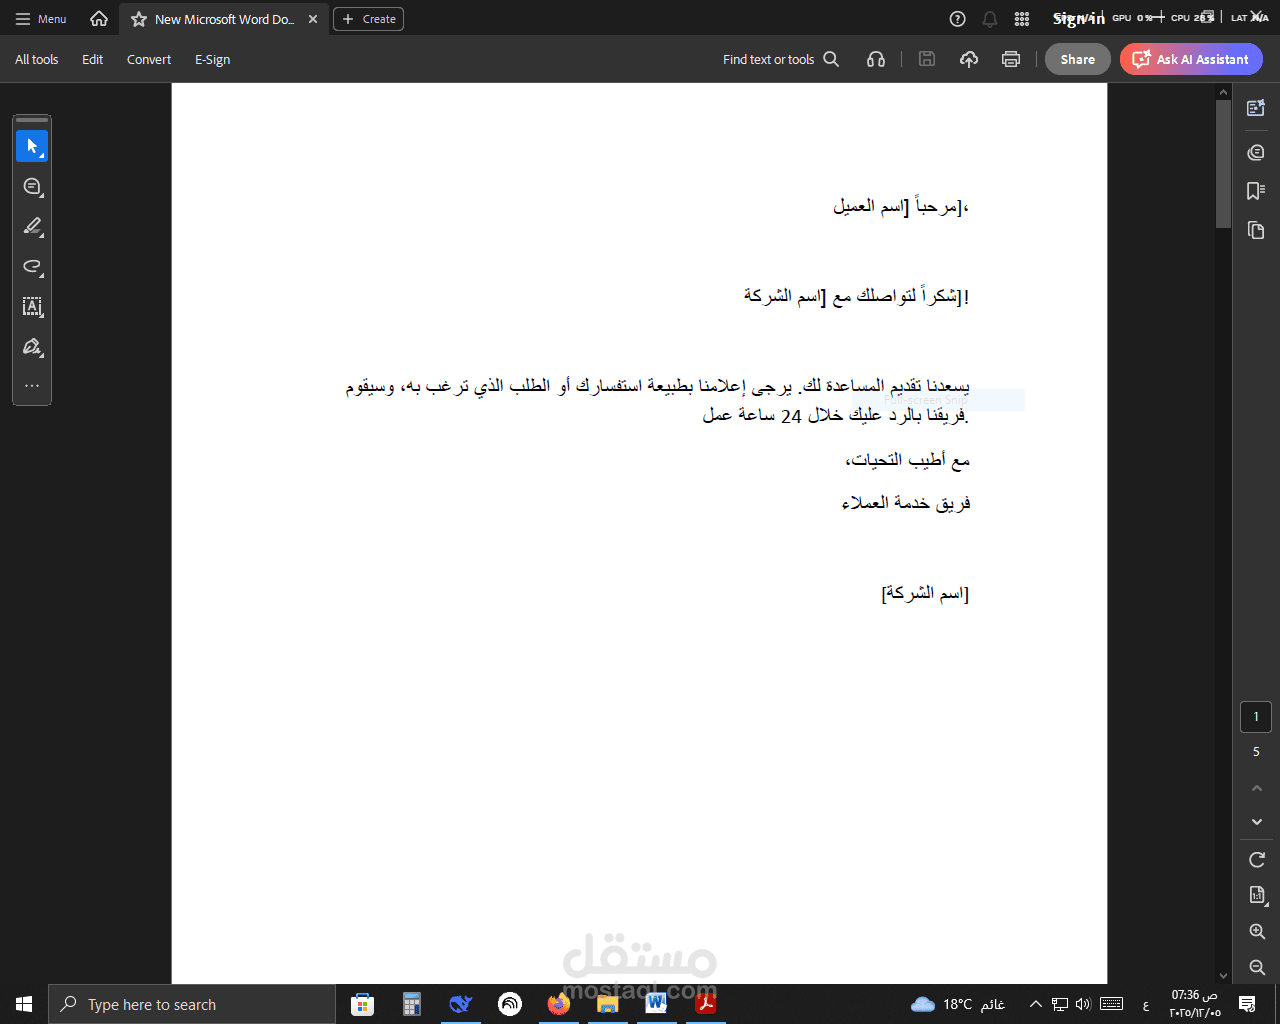Click the Create new tab button
1280x1024 pixels.
pyautogui.click(x=368, y=19)
